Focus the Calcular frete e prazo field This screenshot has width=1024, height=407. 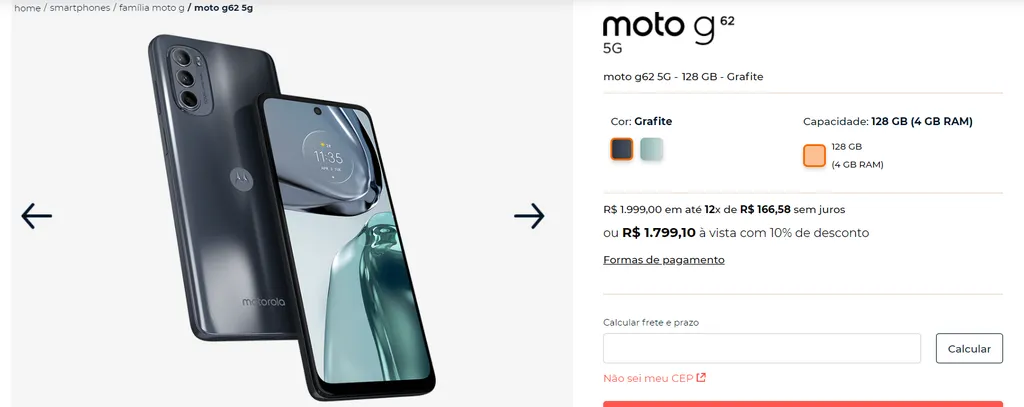coord(761,348)
